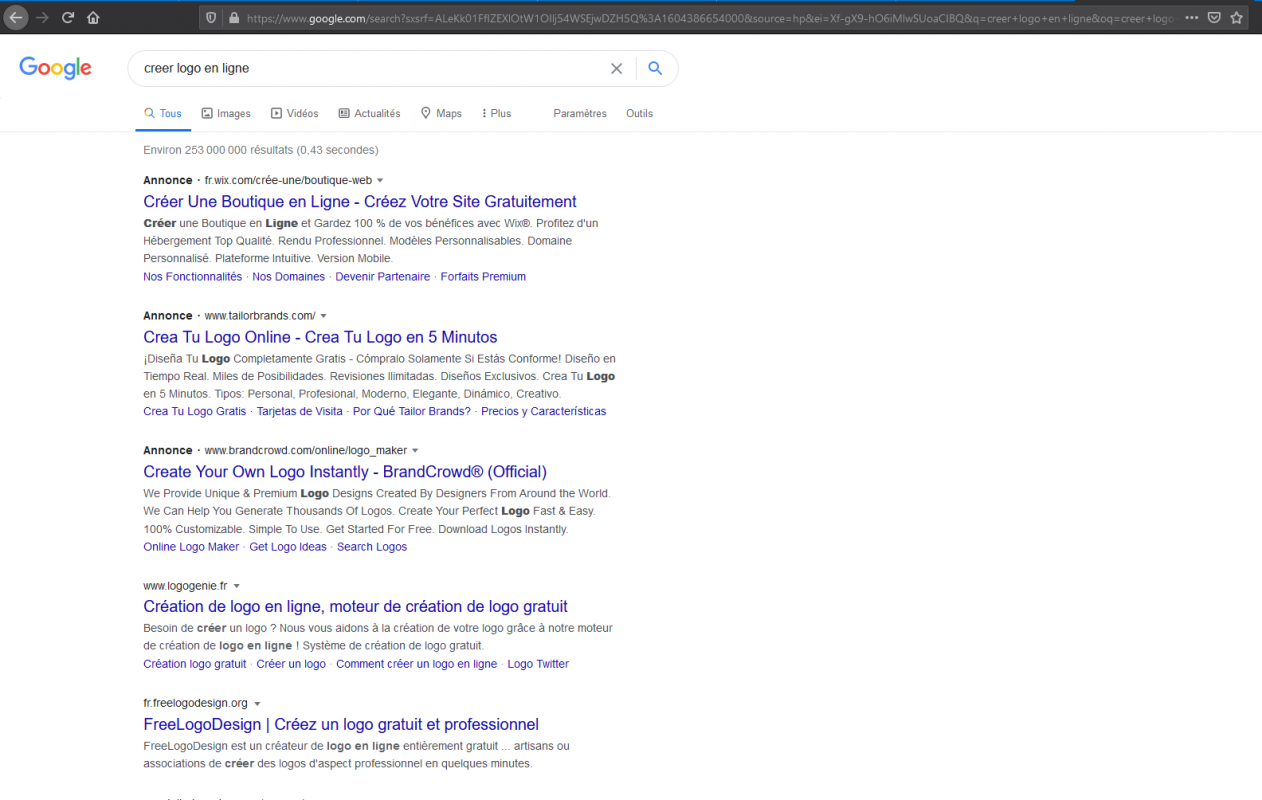Open FreeLogoDesign result title link
Viewport: 1262px width, 800px height.
pyautogui.click(x=341, y=724)
